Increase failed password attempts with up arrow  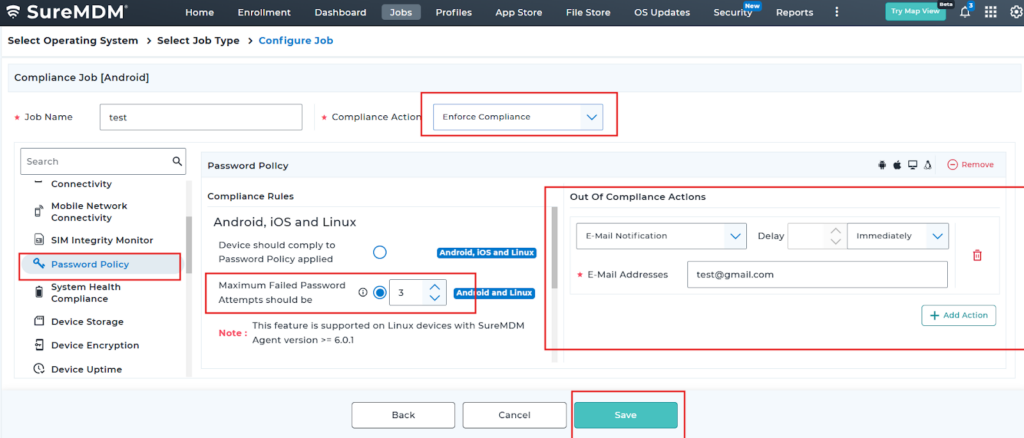pos(434,287)
